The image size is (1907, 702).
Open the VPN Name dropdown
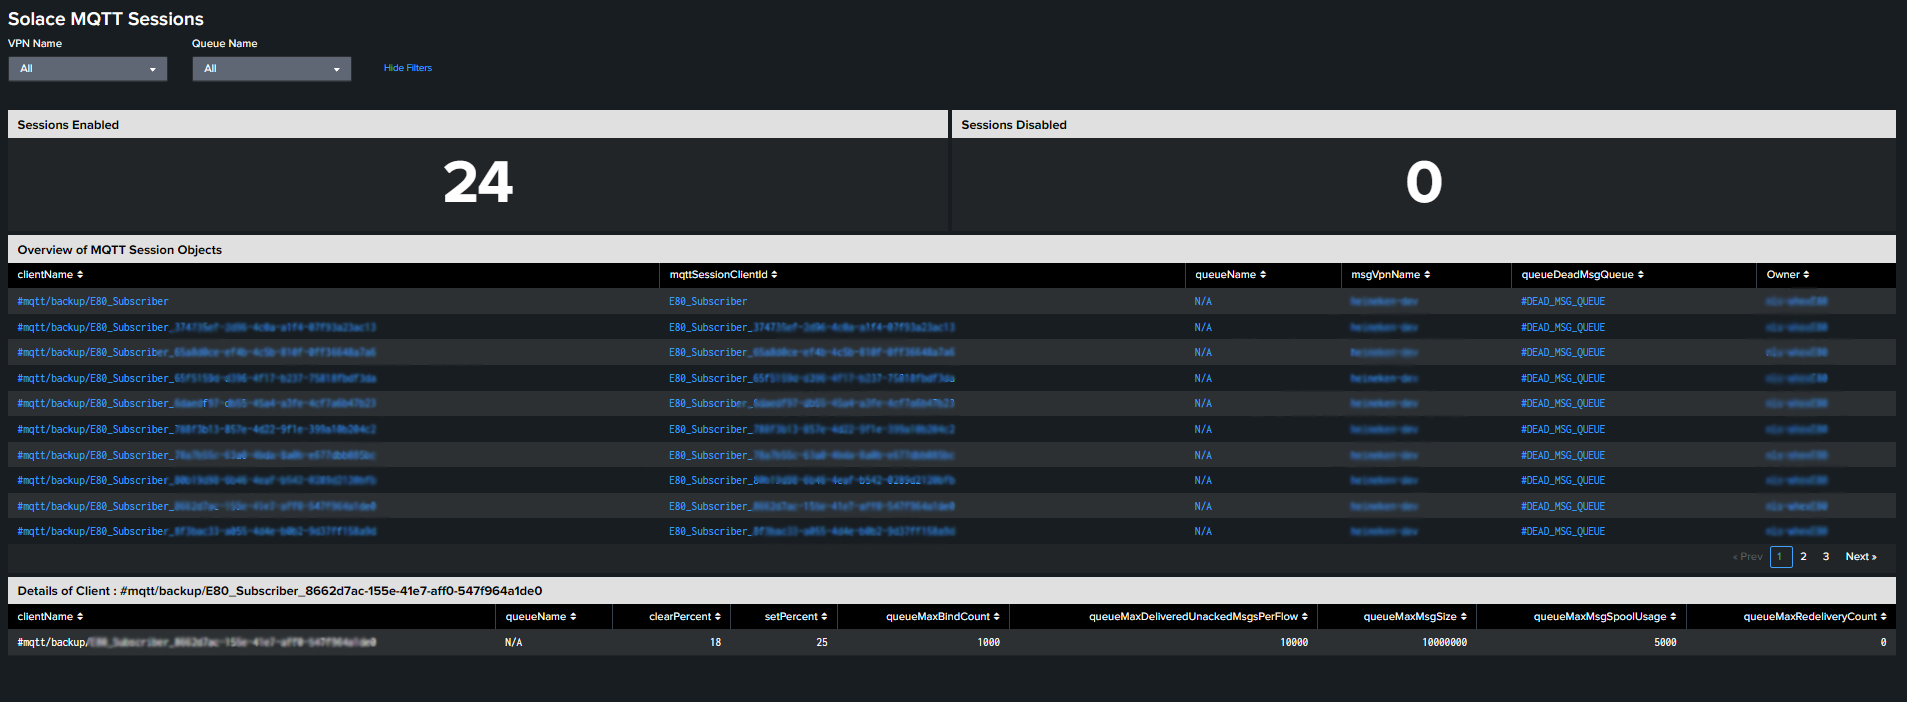pyautogui.click(x=88, y=69)
